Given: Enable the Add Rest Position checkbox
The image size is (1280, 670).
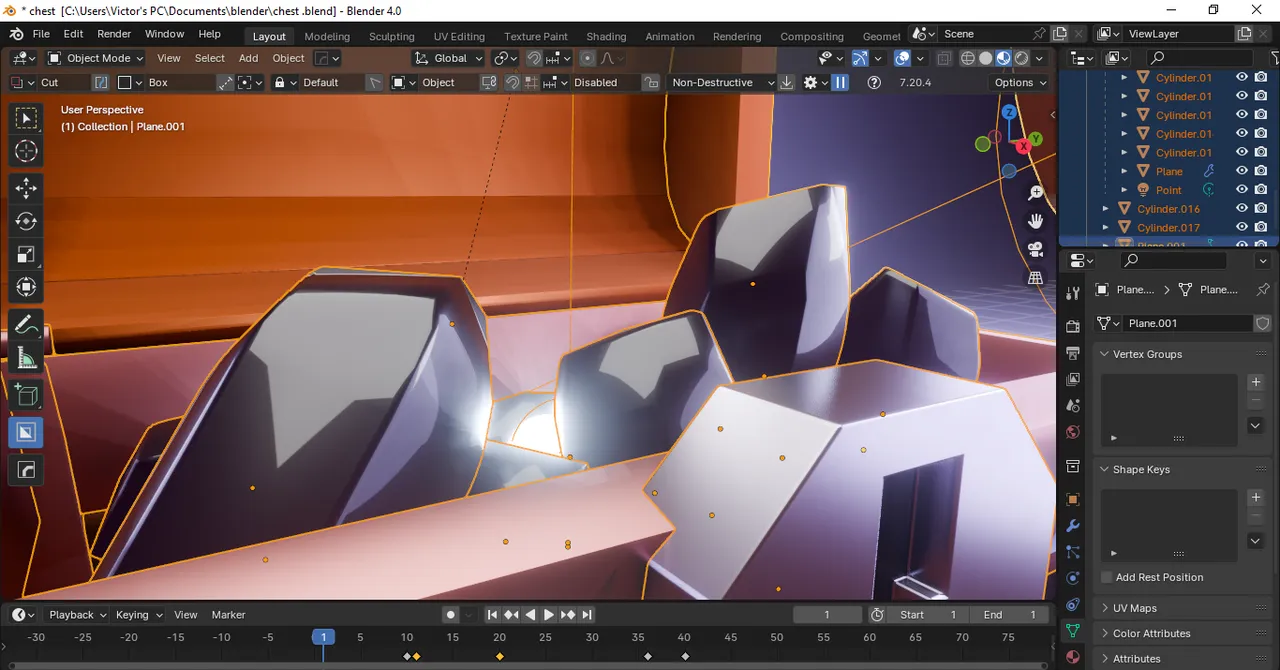Looking at the screenshot, I should (x=1107, y=577).
